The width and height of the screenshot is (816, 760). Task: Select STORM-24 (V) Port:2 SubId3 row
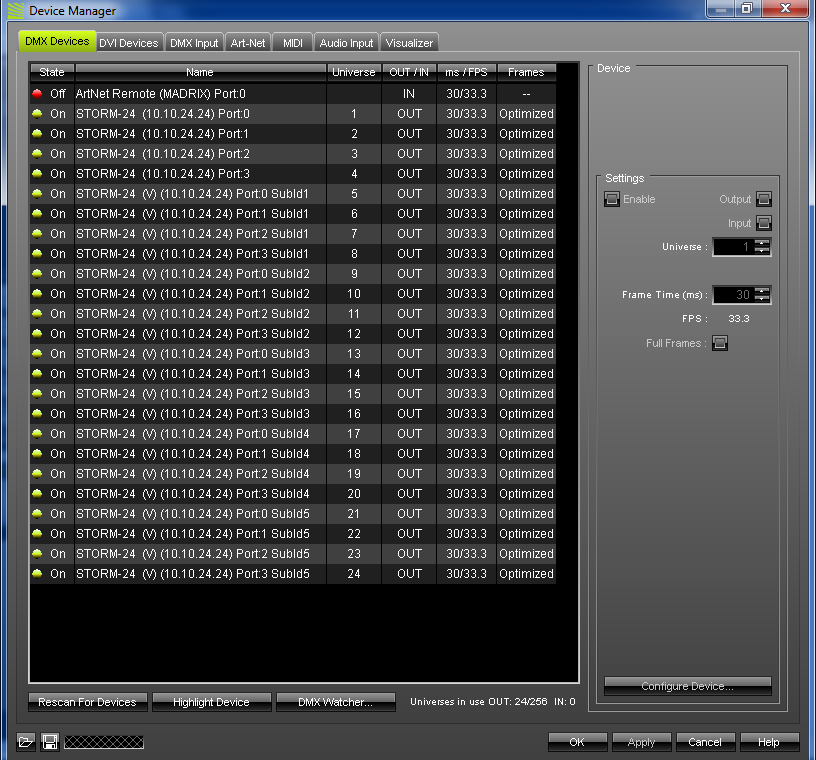(293, 394)
